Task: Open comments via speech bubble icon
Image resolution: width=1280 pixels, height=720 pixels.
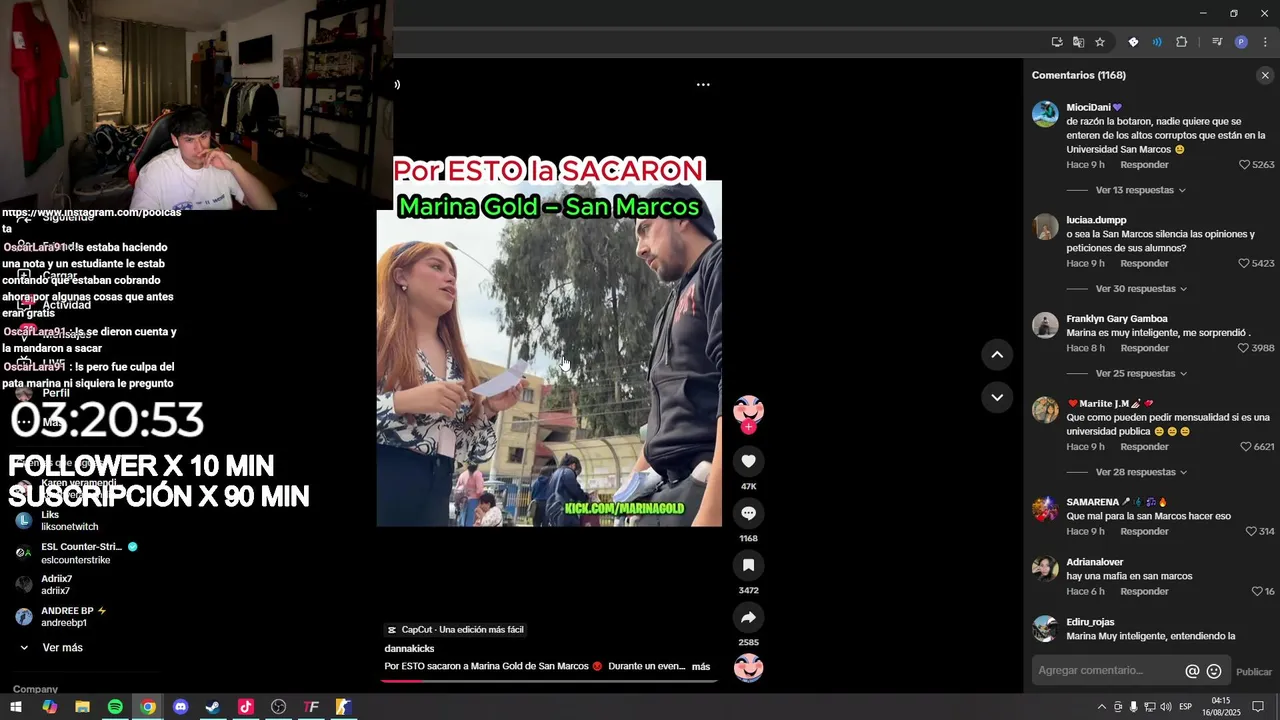Action: pos(748,513)
